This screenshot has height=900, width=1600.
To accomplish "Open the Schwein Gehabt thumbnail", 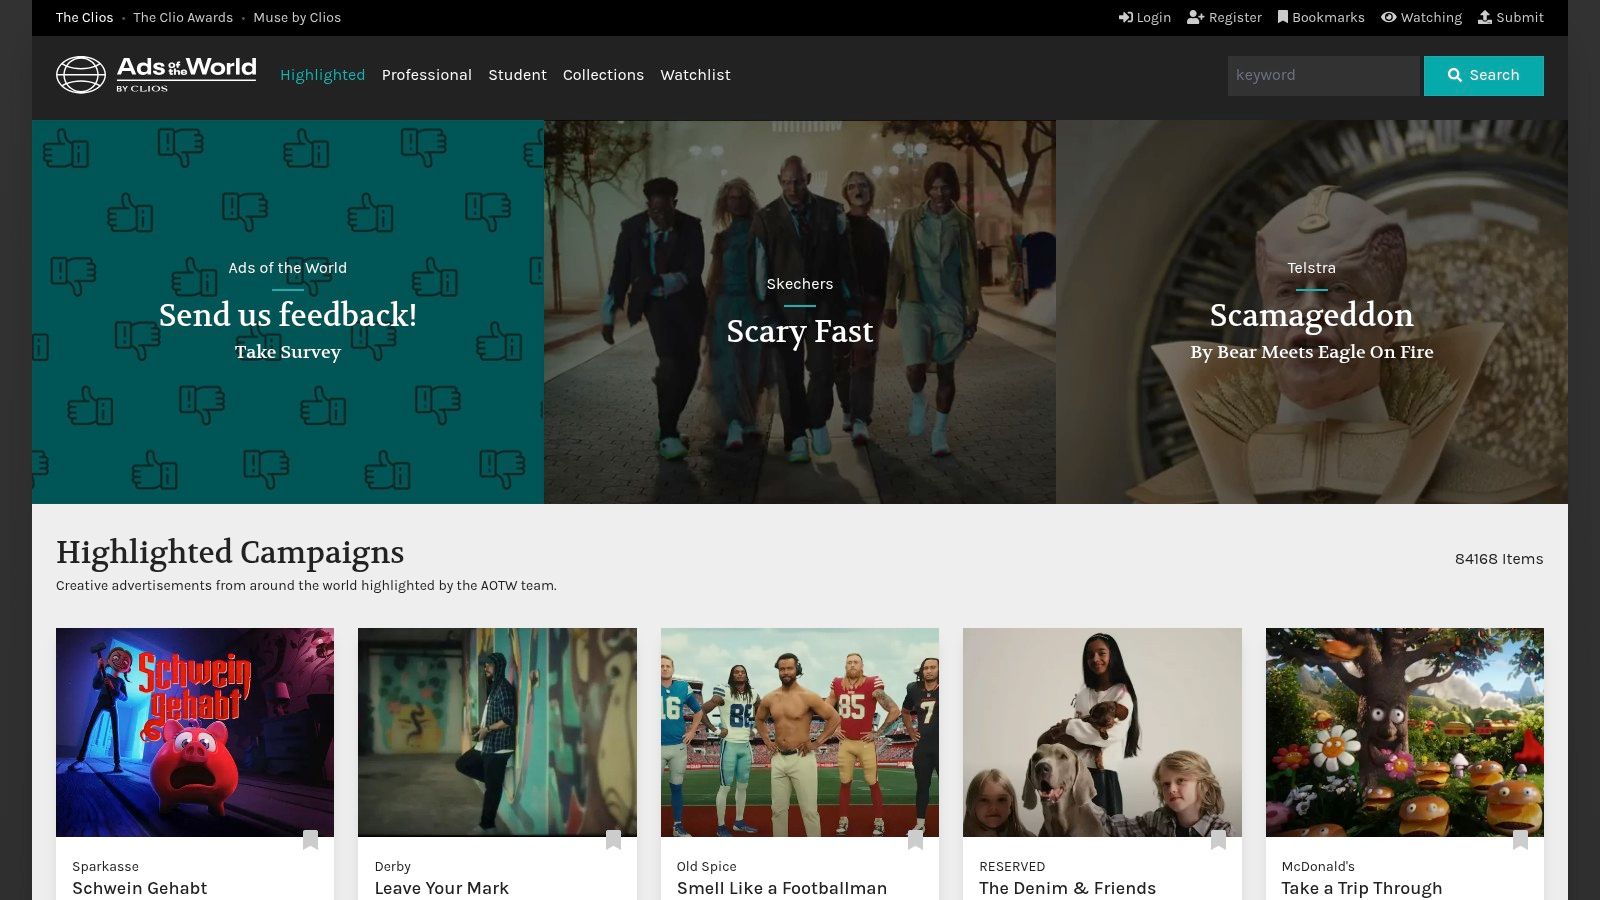I will [x=195, y=732].
